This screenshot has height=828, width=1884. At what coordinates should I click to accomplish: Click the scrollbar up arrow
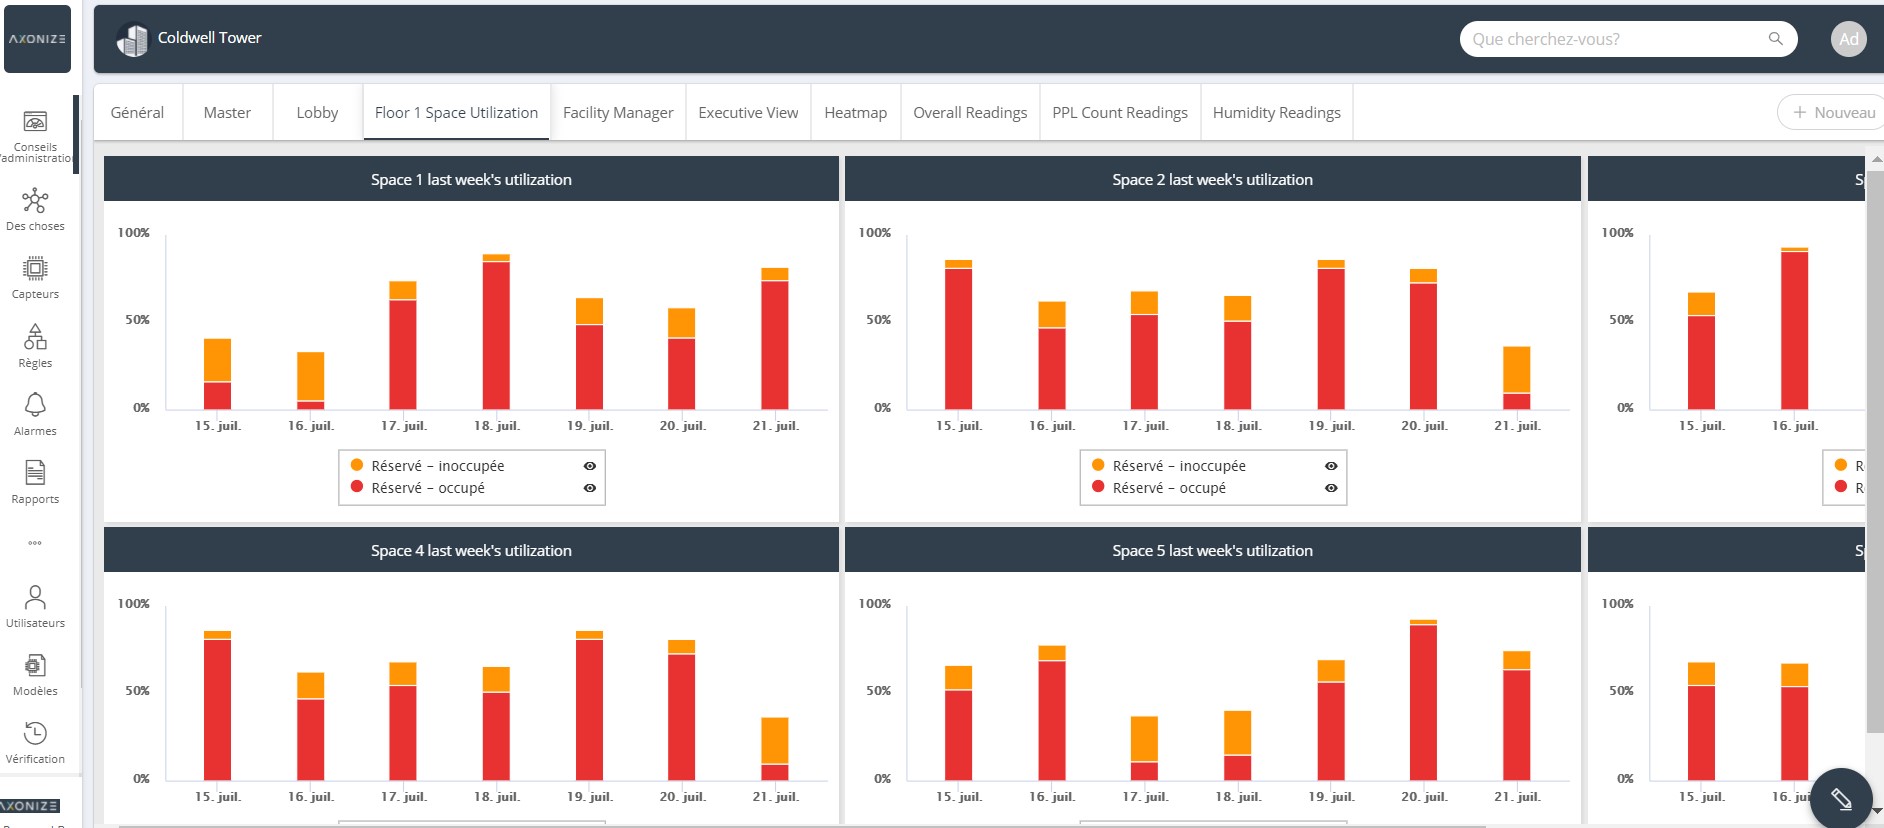pyautogui.click(x=1876, y=160)
